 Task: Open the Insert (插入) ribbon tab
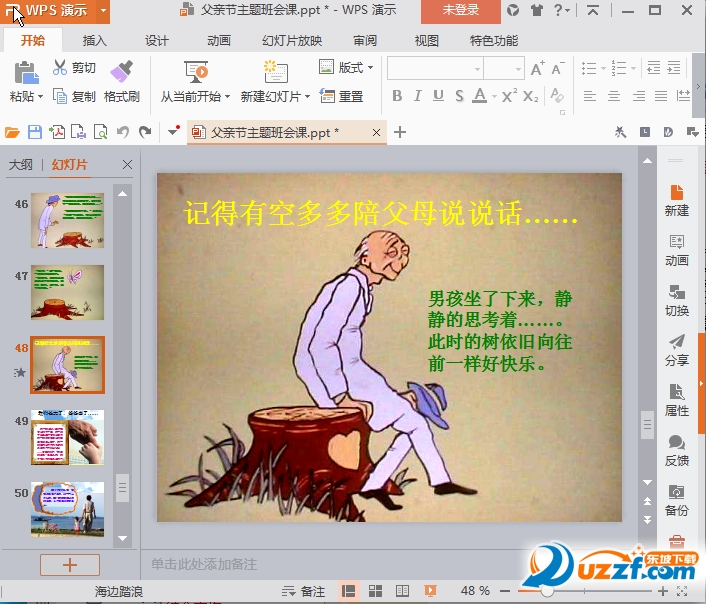[x=95, y=41]
